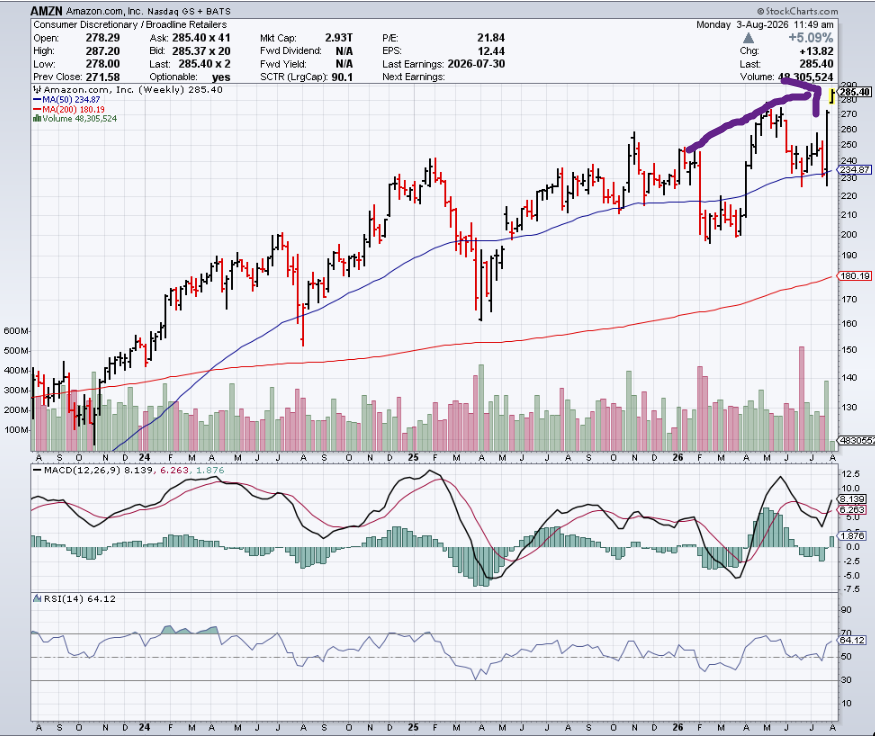Click the Next Earnings label

tap(413, 77)
